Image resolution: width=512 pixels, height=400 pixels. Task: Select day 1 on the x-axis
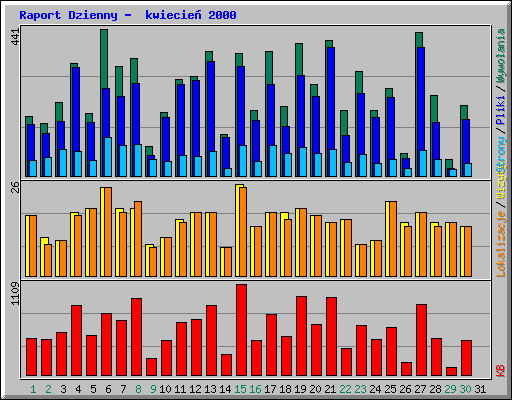pos(33,389)
